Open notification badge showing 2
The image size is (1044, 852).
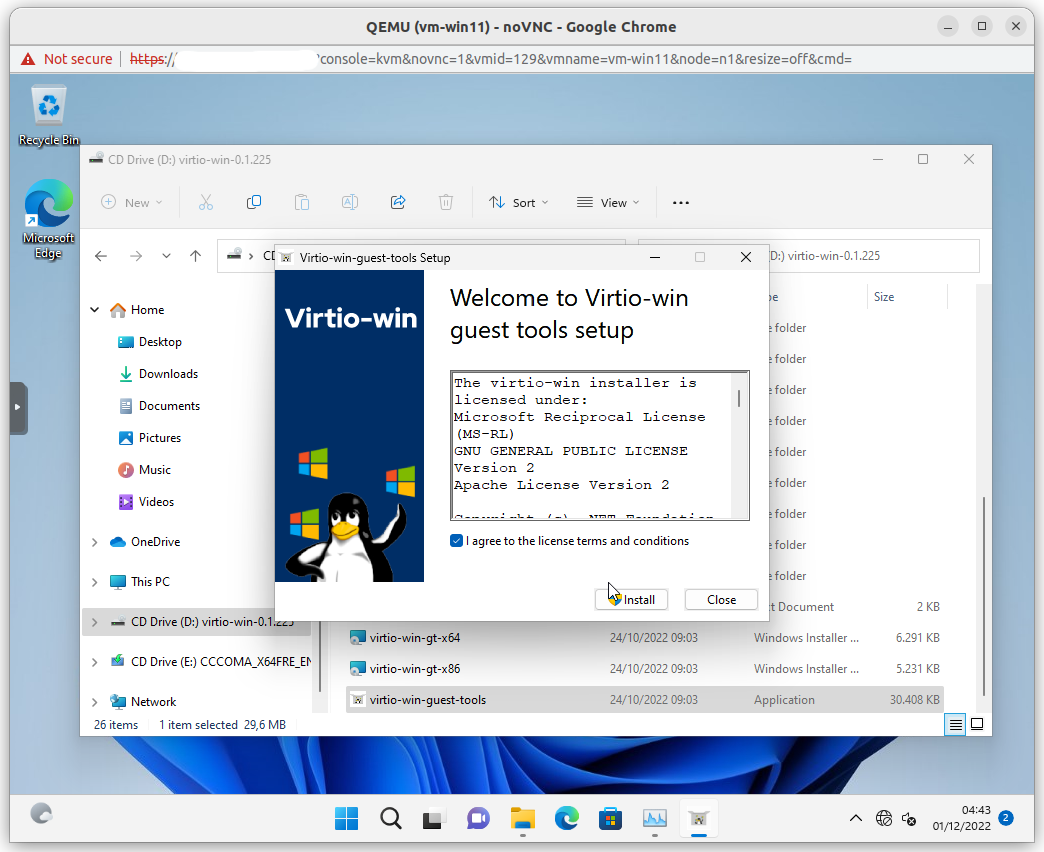[1006, 818]
